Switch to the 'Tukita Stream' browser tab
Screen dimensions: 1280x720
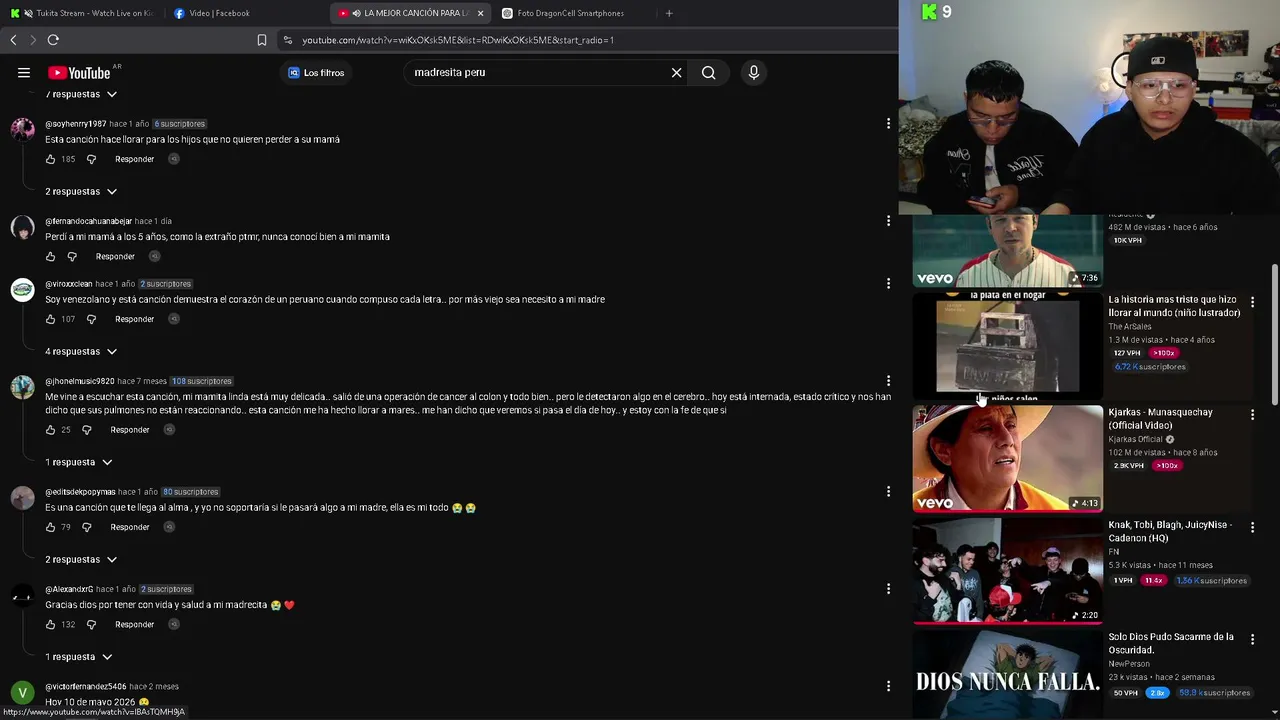pos(82,13)
